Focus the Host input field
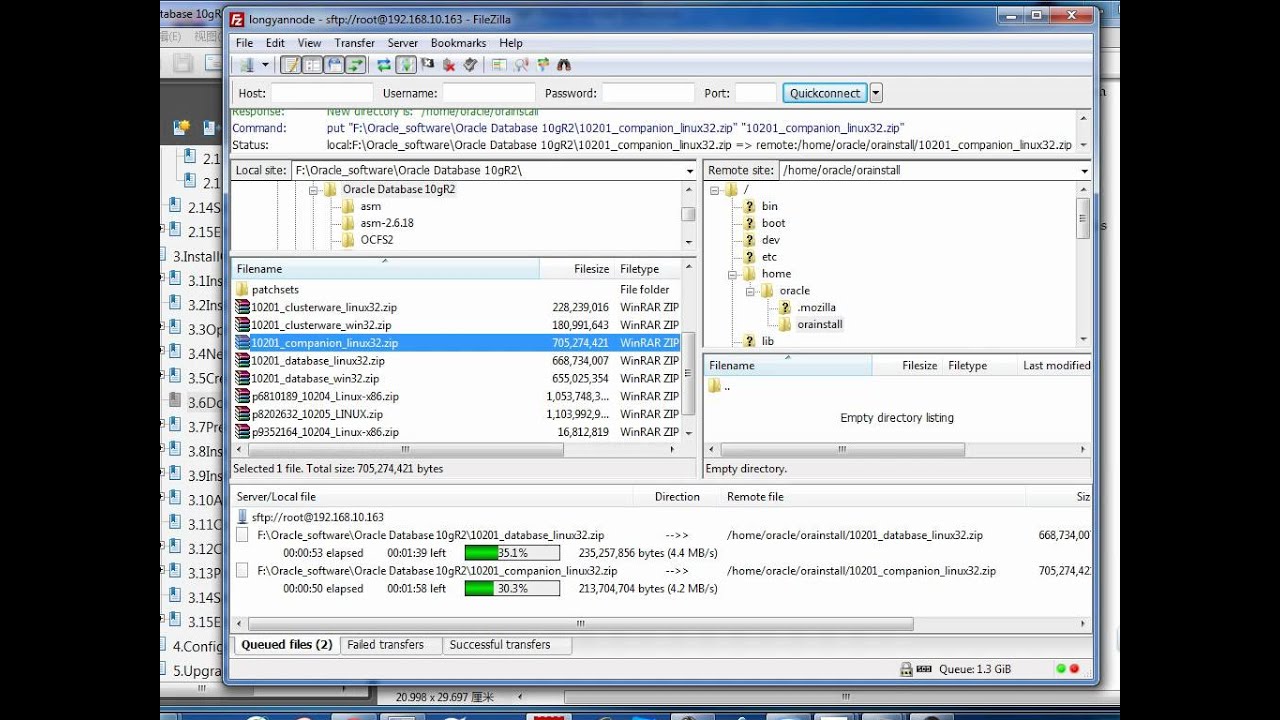1280x720 pixels. pos(322,93)
